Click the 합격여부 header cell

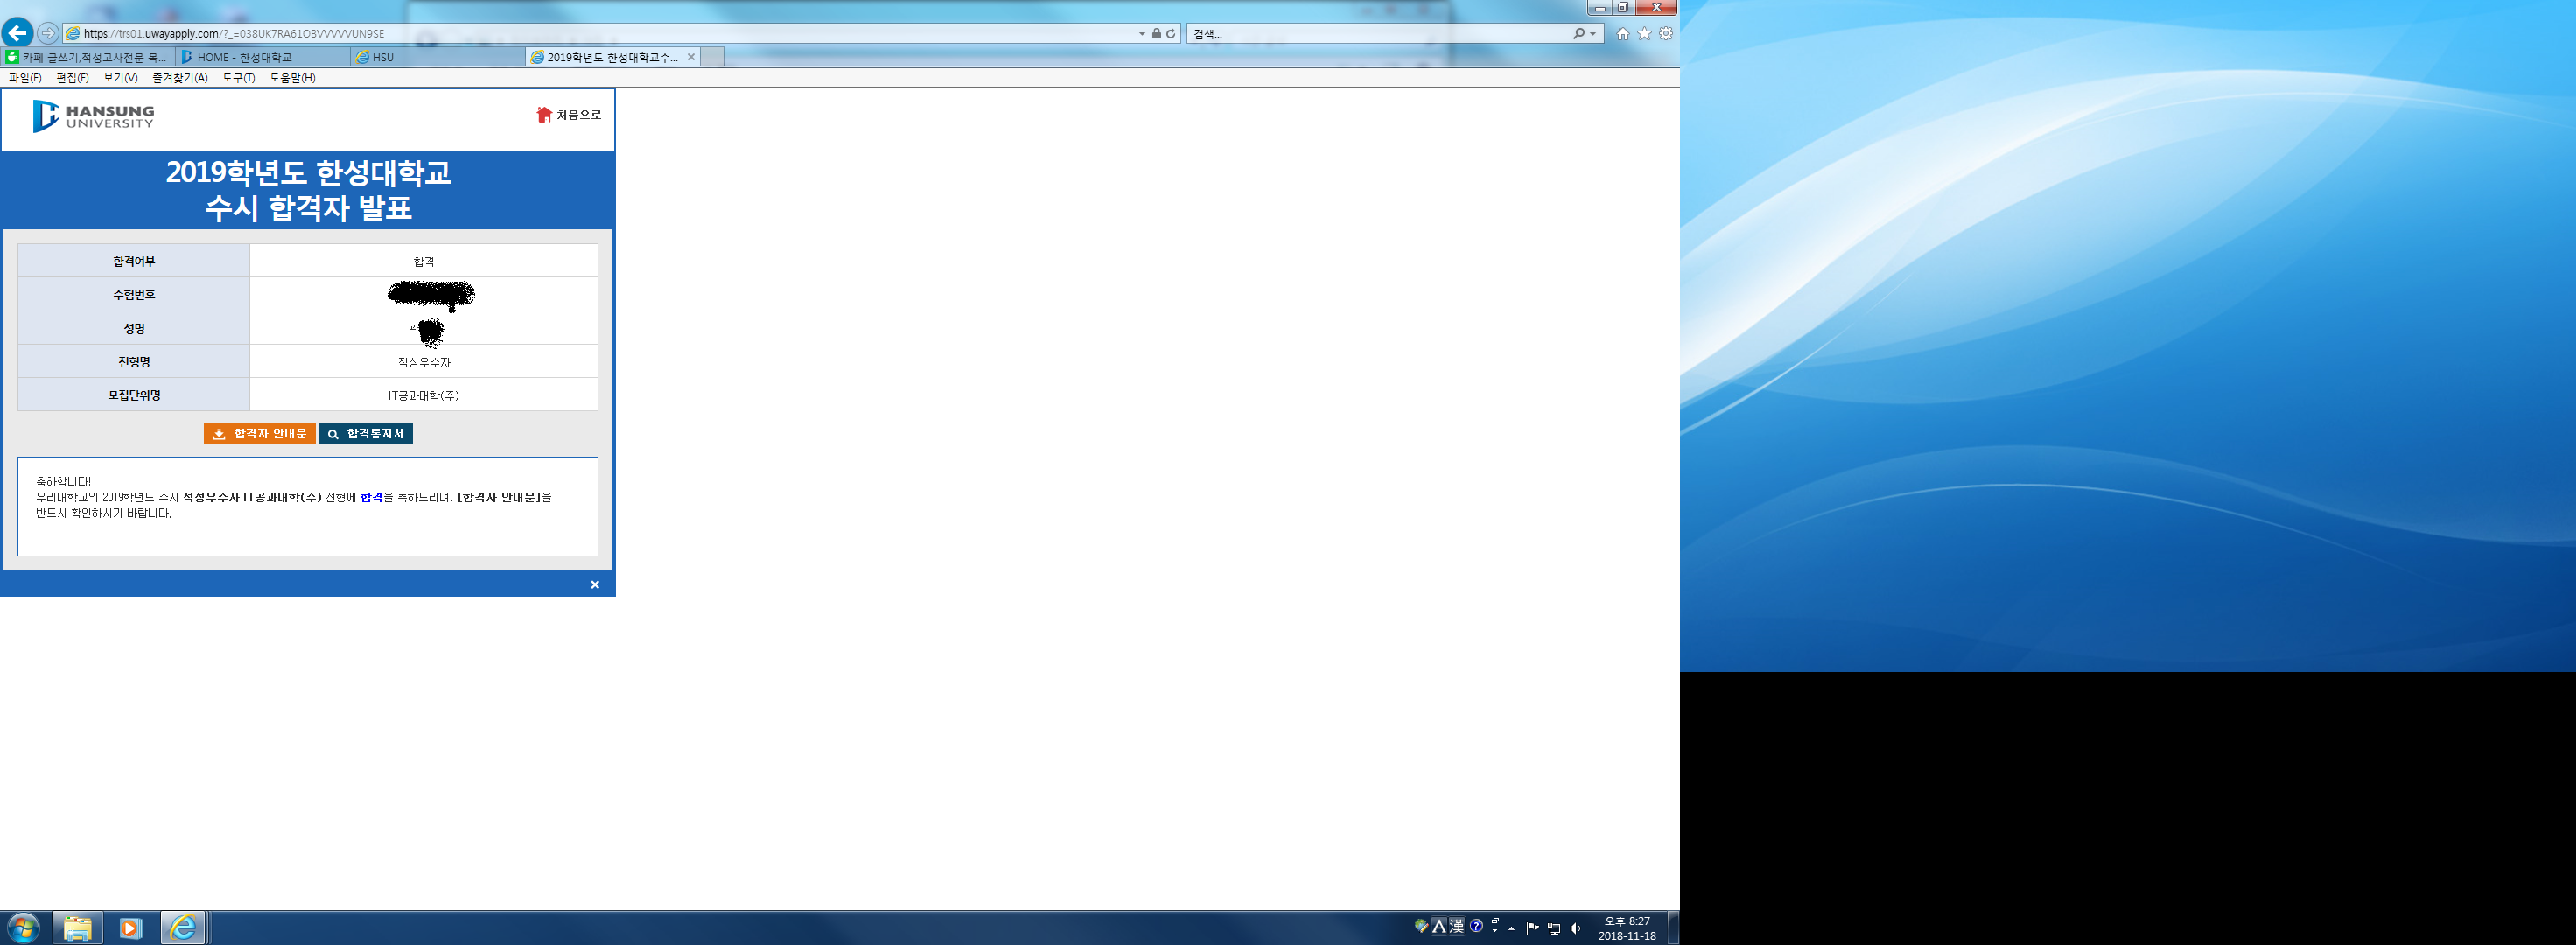point(134,261)
